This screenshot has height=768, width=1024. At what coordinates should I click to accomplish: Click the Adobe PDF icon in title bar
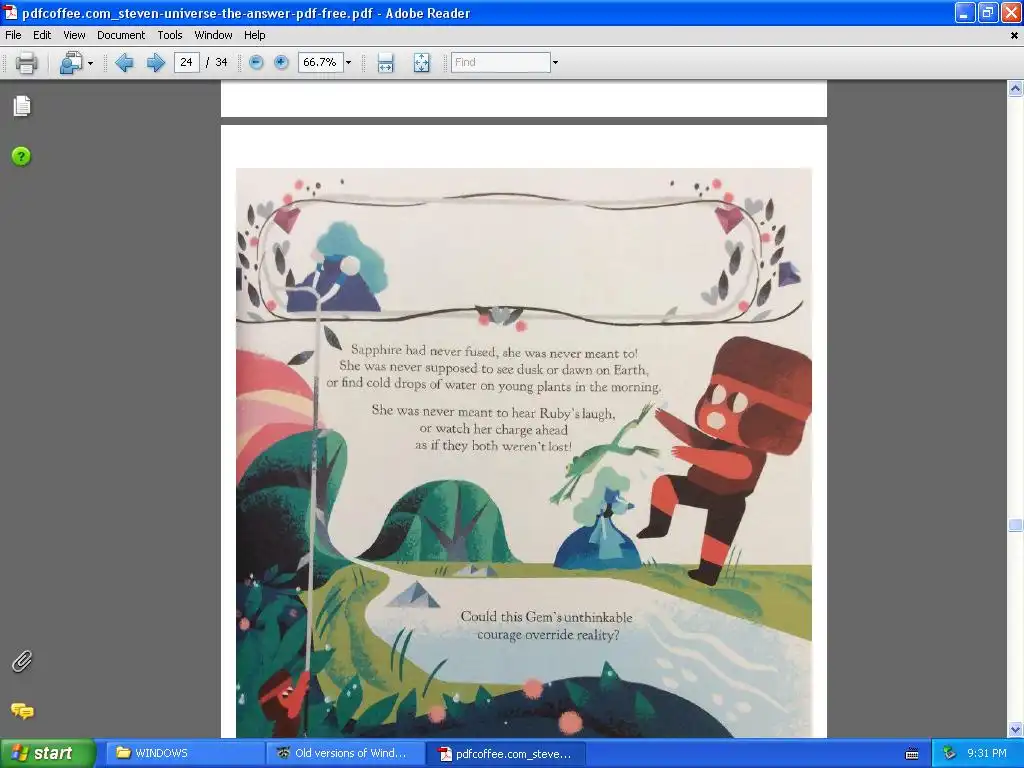(x=10, y=12)
